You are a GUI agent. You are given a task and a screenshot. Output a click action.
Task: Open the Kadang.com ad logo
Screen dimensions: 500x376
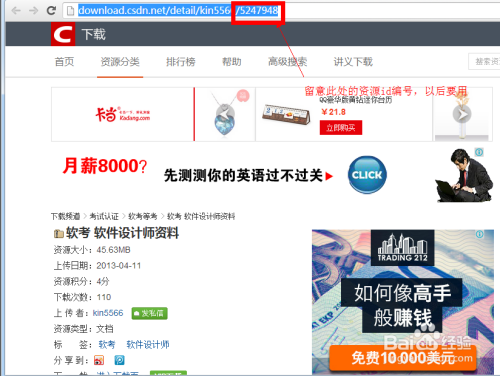(123, 114)
